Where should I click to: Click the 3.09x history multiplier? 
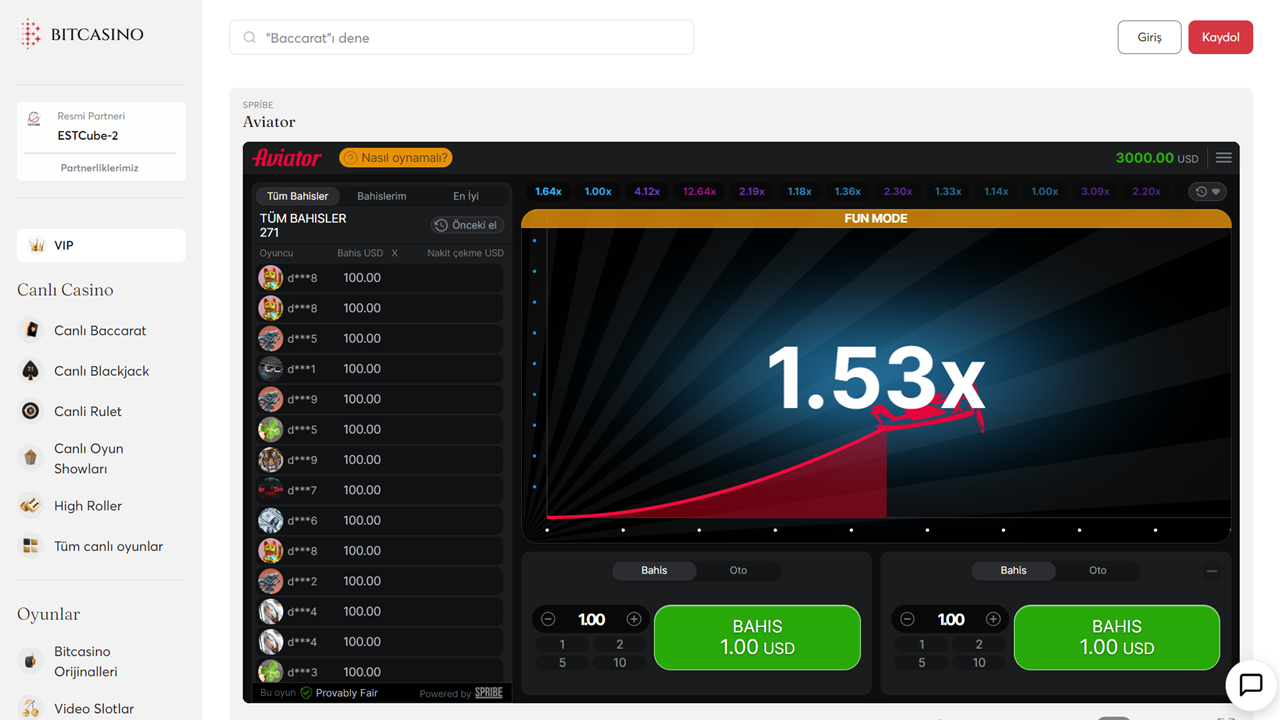(1095, 191)
